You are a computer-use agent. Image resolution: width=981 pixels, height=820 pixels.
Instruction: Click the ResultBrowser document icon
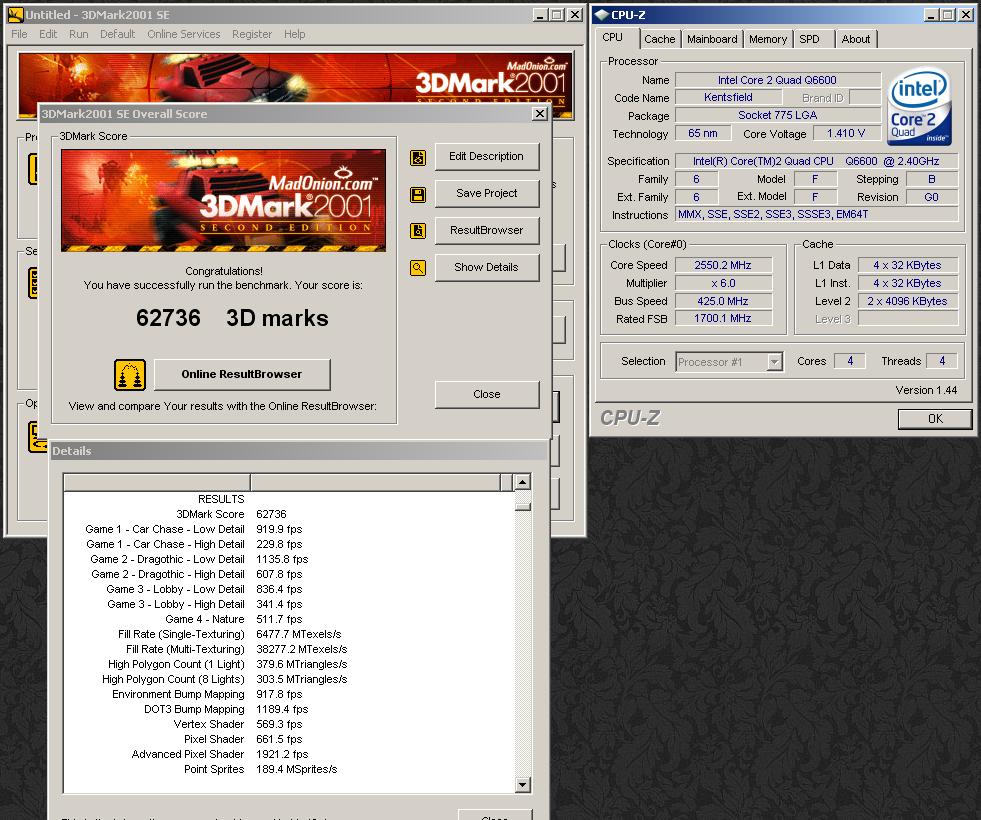(418, 231)
